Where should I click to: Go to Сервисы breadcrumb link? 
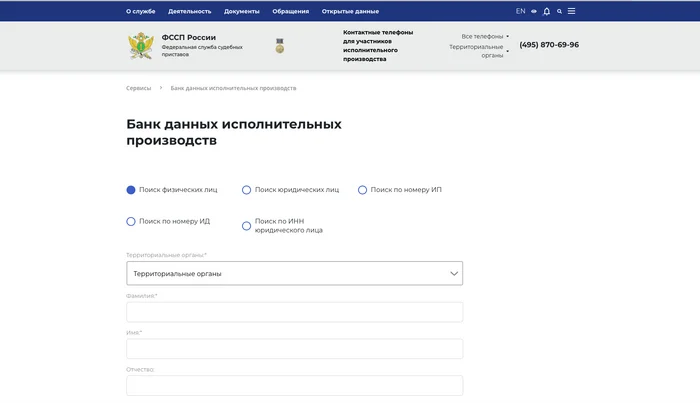click(138, 88)
